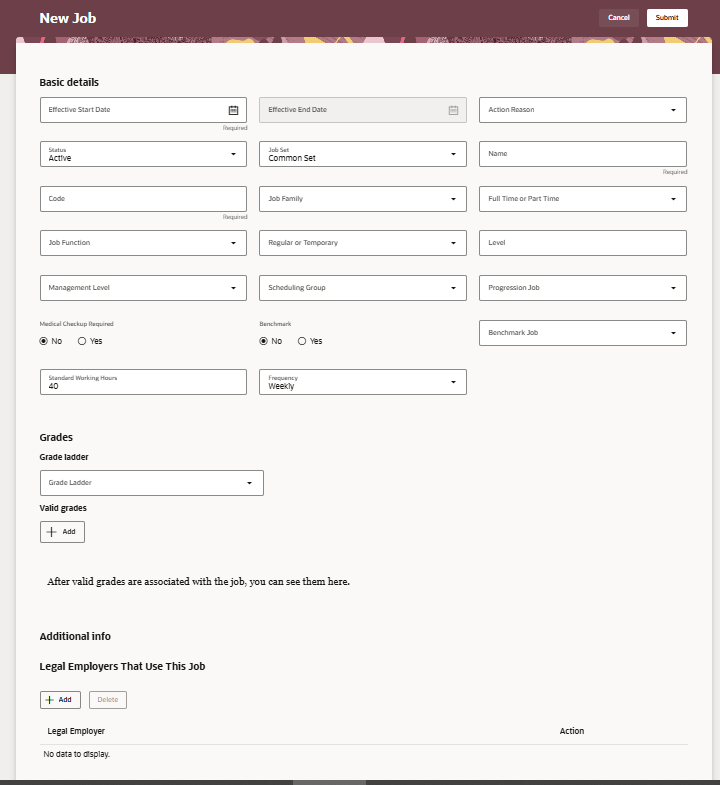This screenshot has width=720, height=785.
Task: Focus the Name input field
Action: pyautogui.click(x=583, y=154)
